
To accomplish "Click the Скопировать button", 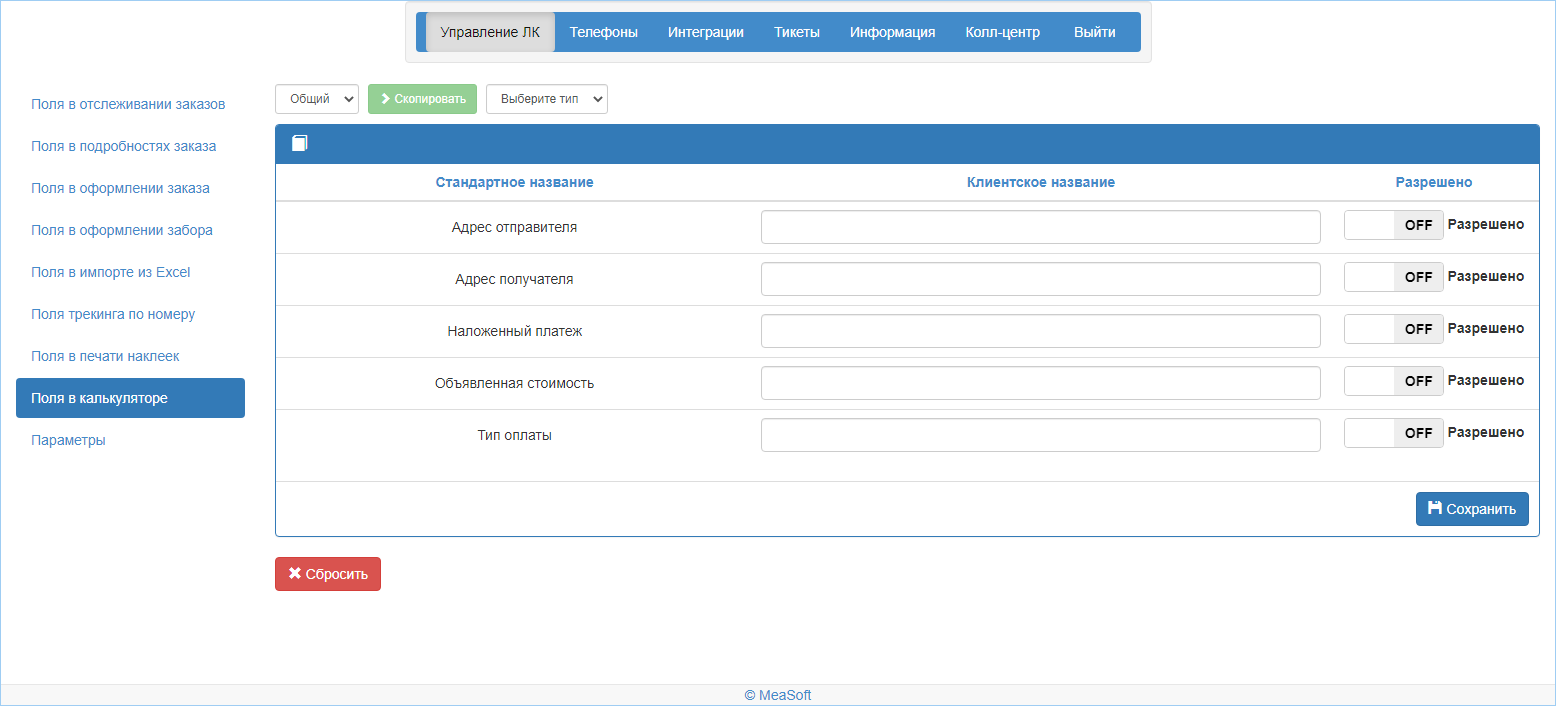I will [423, 99].
